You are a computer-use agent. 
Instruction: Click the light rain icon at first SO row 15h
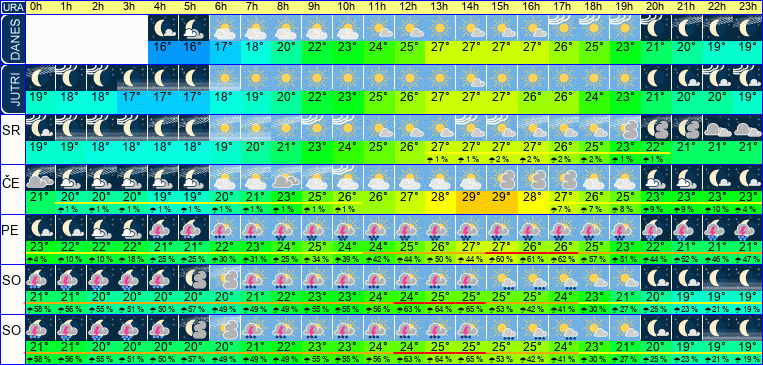tap(502, 278)
